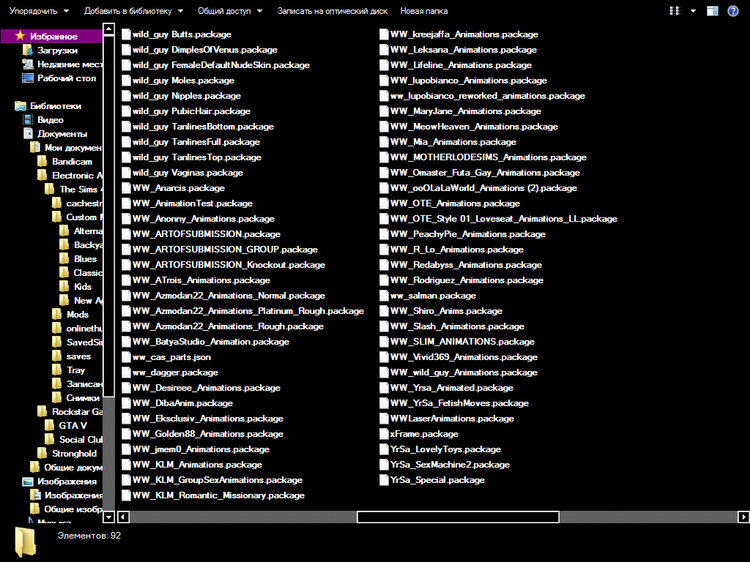Open Добавить в библиотеку dropdown

click(x=133, y=11)
